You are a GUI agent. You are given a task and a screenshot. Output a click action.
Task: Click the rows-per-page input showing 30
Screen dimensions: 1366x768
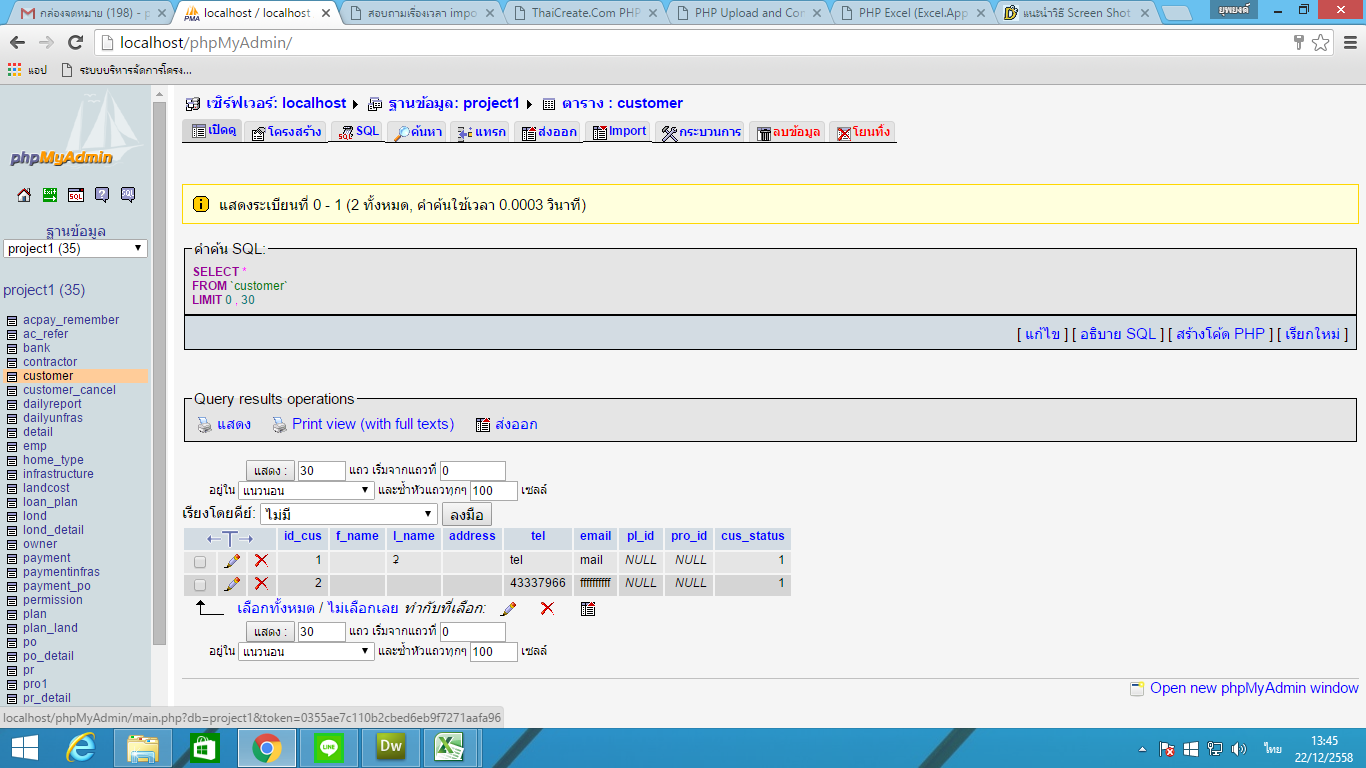pos(320,469)
